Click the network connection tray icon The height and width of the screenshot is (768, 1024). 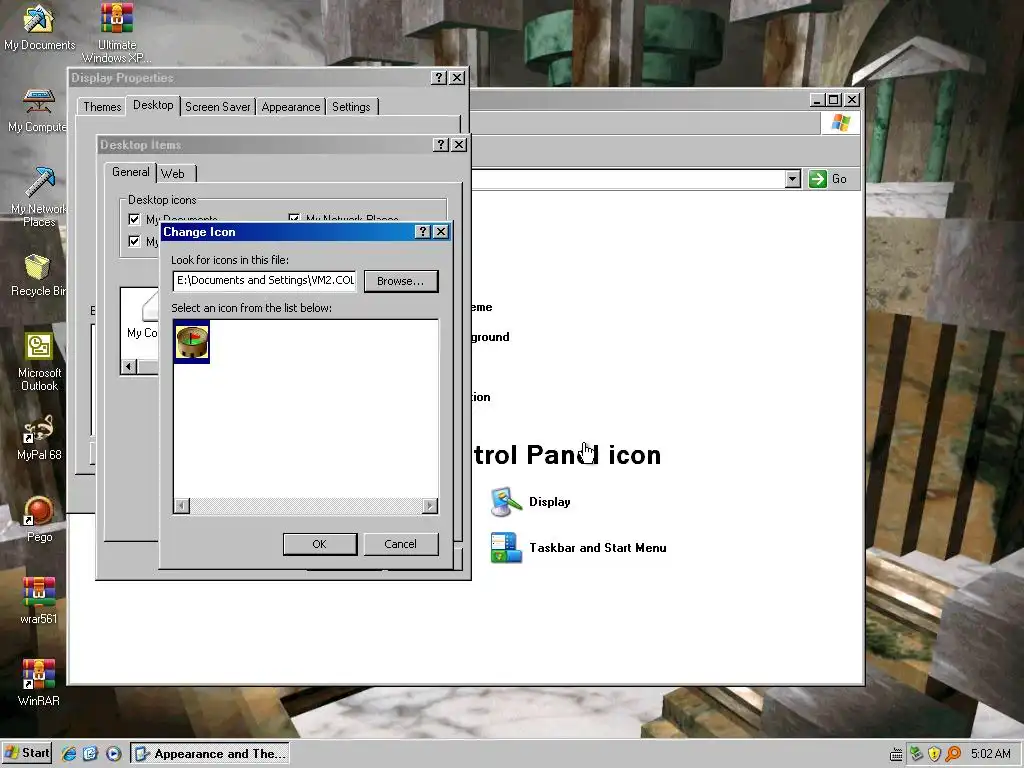tap(916, 754)
